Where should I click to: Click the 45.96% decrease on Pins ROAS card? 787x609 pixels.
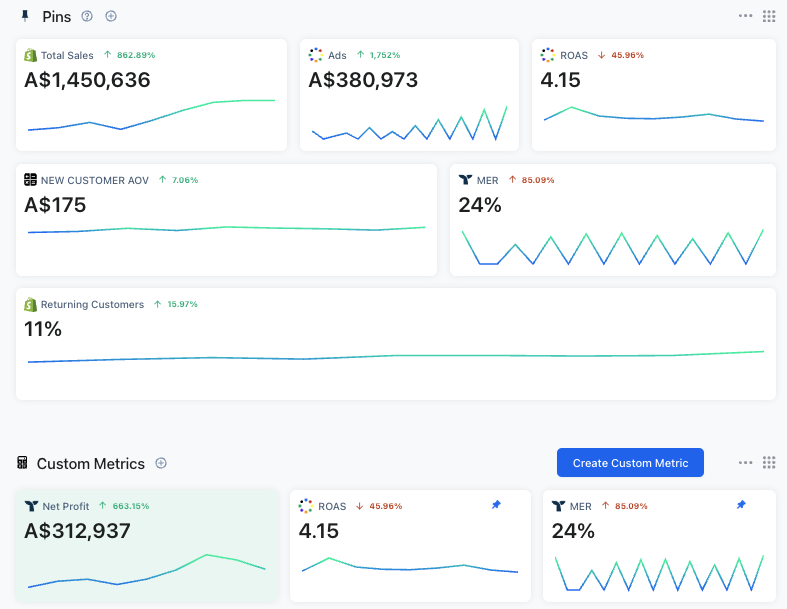[620, 55]
